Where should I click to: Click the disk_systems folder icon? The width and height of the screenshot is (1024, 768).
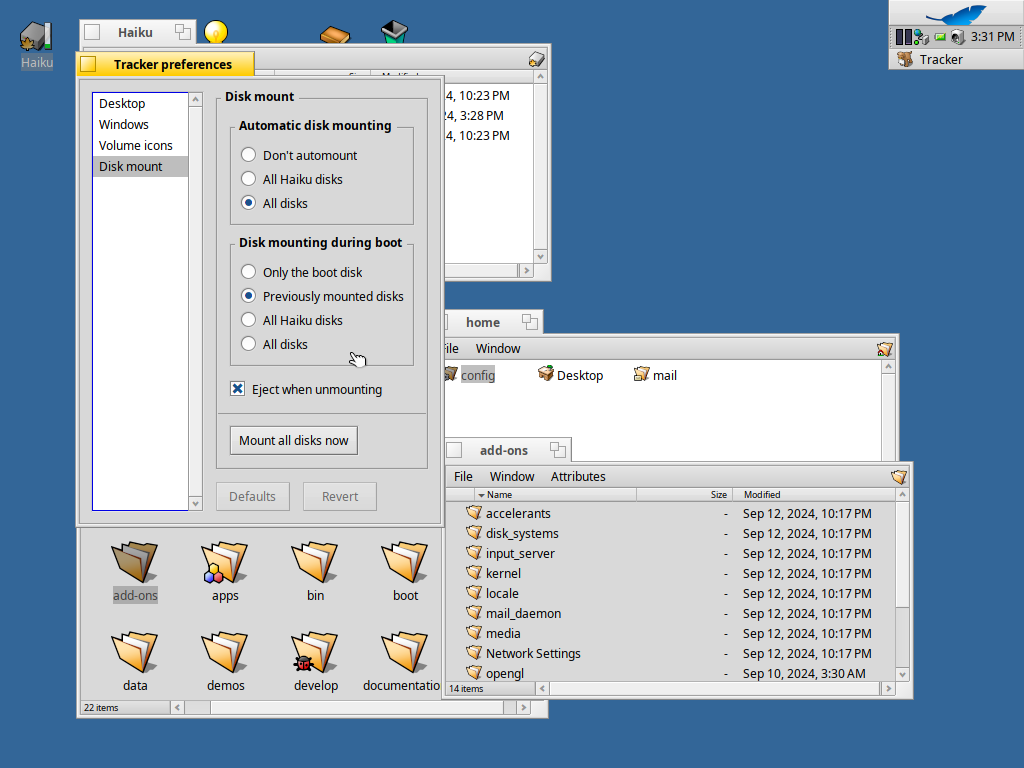[474, 533]
